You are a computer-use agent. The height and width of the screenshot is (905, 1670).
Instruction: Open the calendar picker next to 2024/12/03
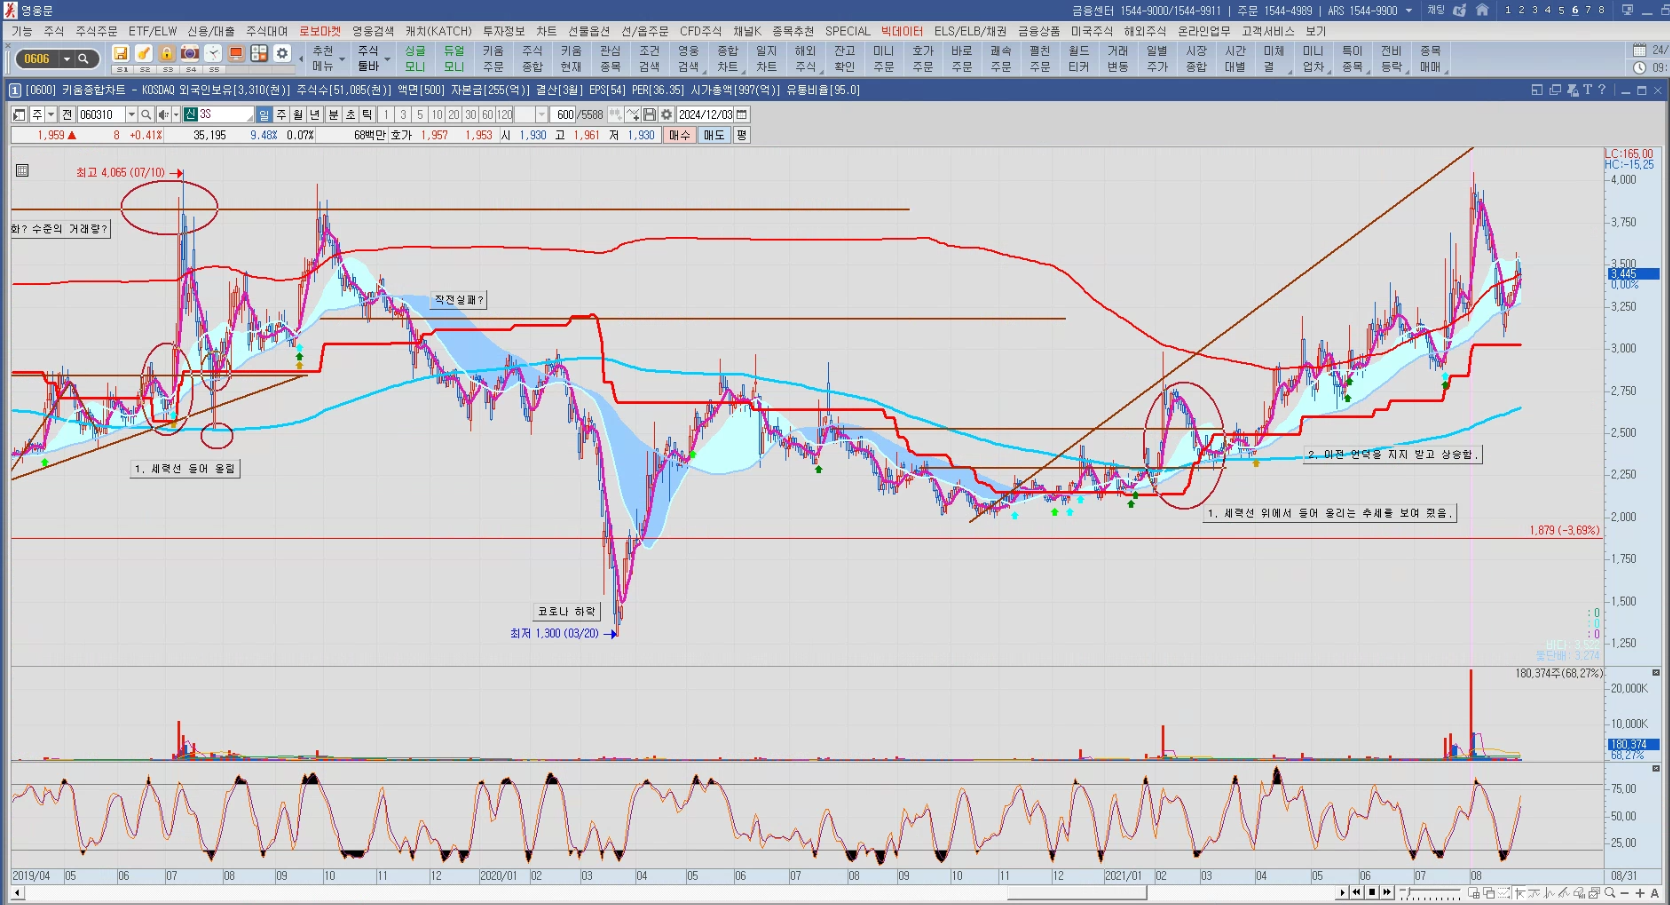click(x=742, y=115)
